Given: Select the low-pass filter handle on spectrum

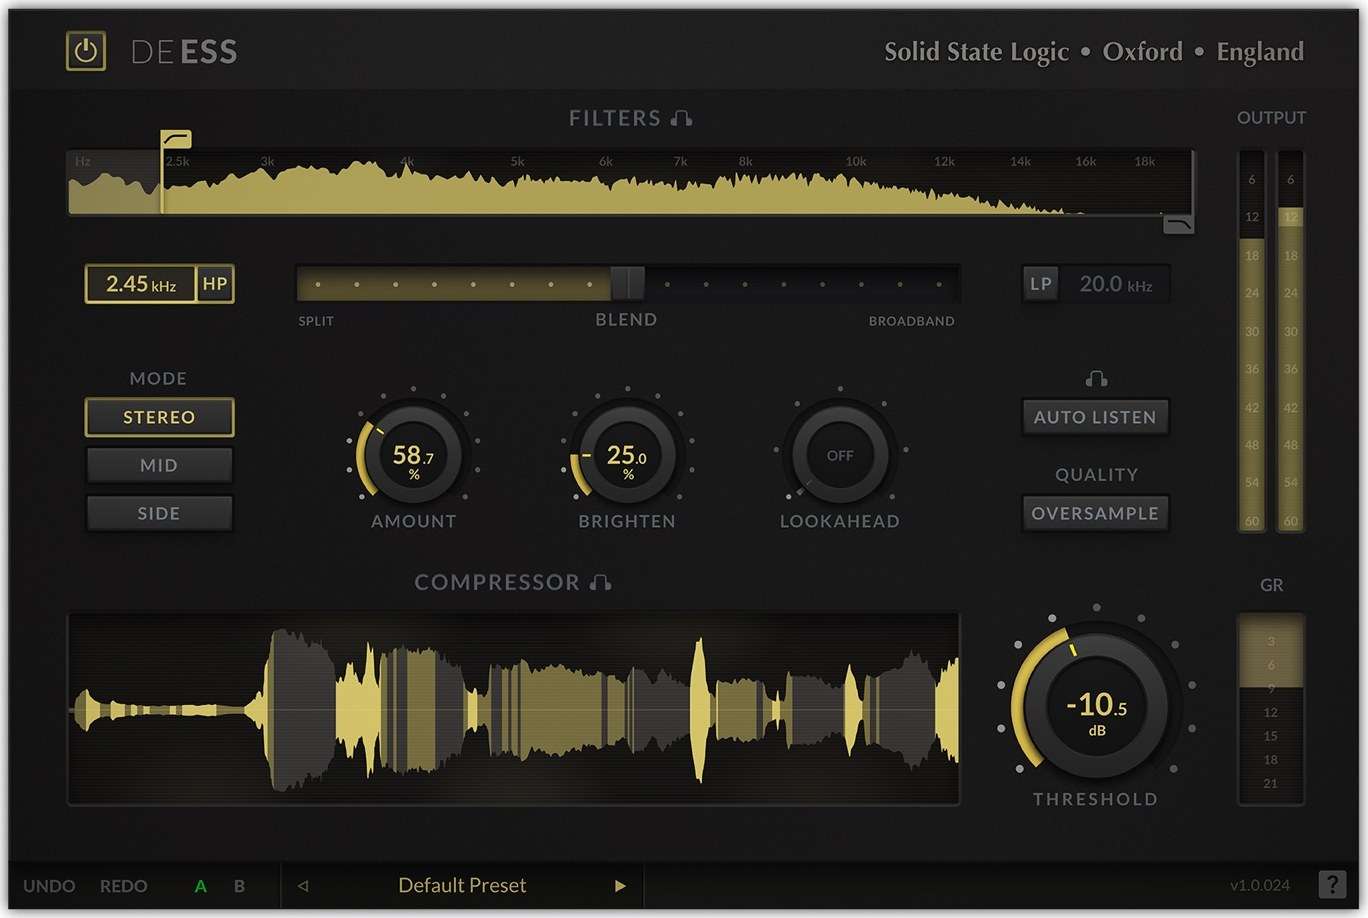Looking at the screenshot, I should [x=1179, y=224].
